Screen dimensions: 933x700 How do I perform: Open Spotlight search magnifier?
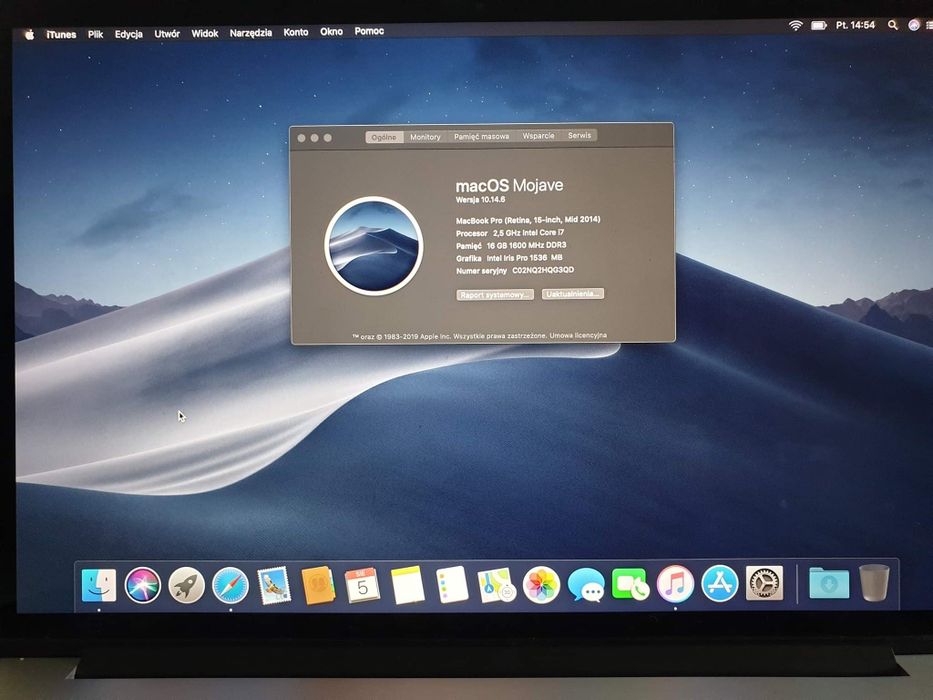click(x=893, y=25)
